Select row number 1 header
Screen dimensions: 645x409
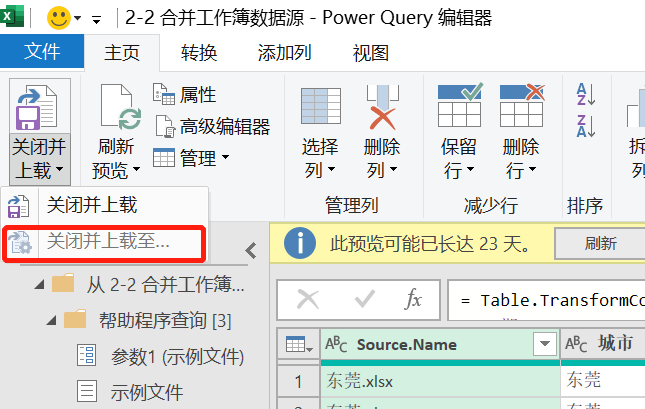299,381
